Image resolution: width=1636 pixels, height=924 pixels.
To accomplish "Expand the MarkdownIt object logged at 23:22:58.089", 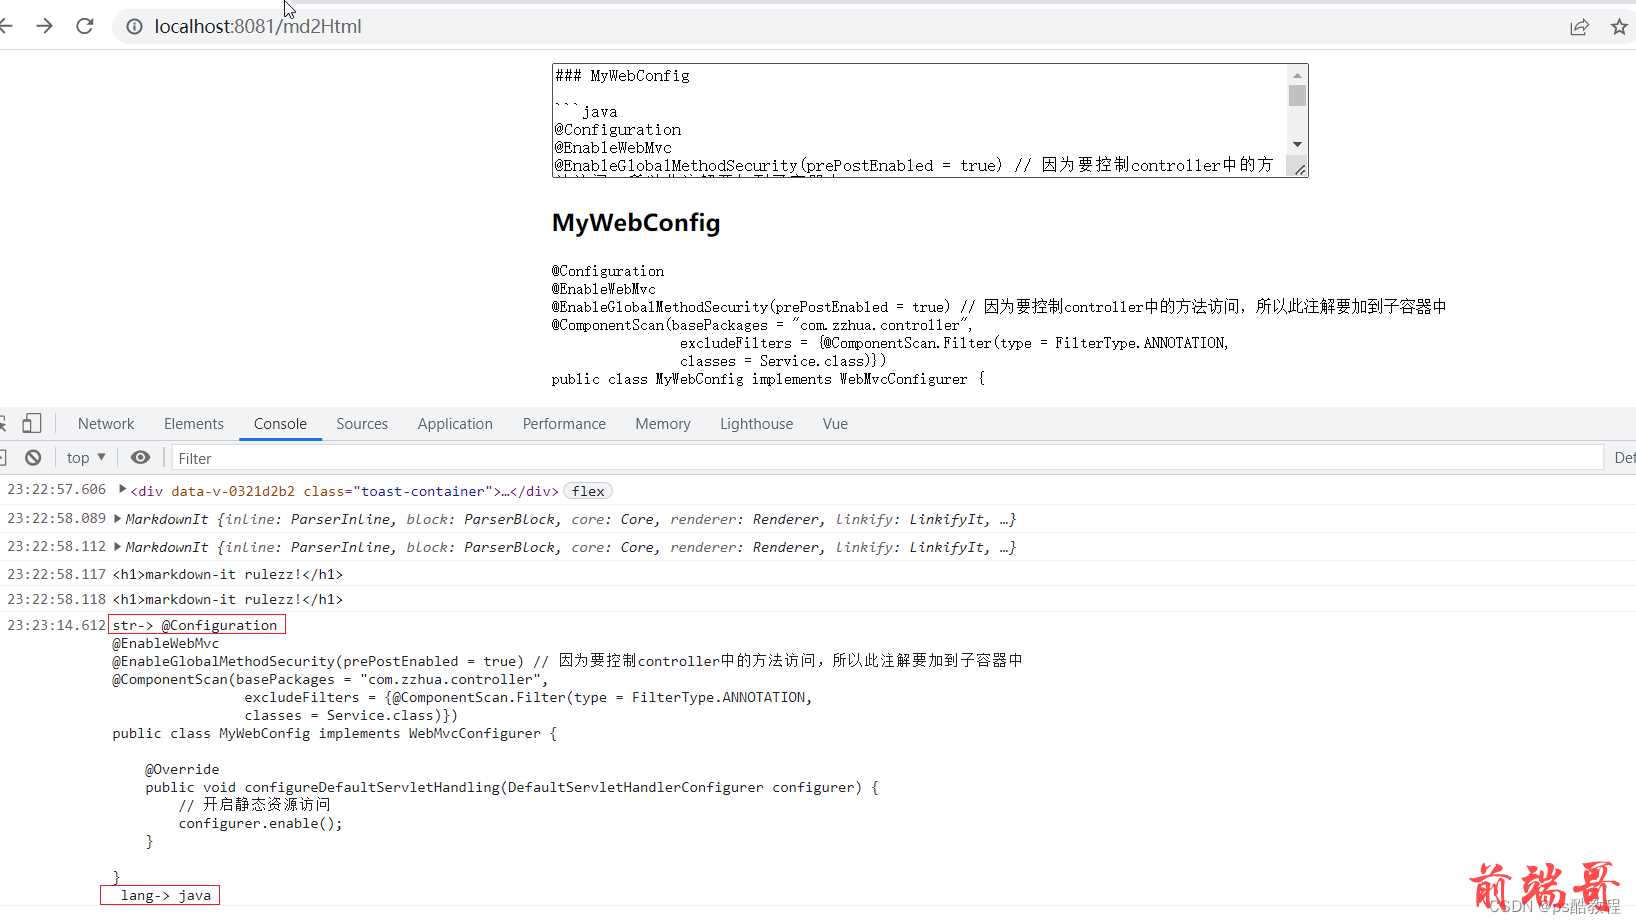I will [118, 518].
